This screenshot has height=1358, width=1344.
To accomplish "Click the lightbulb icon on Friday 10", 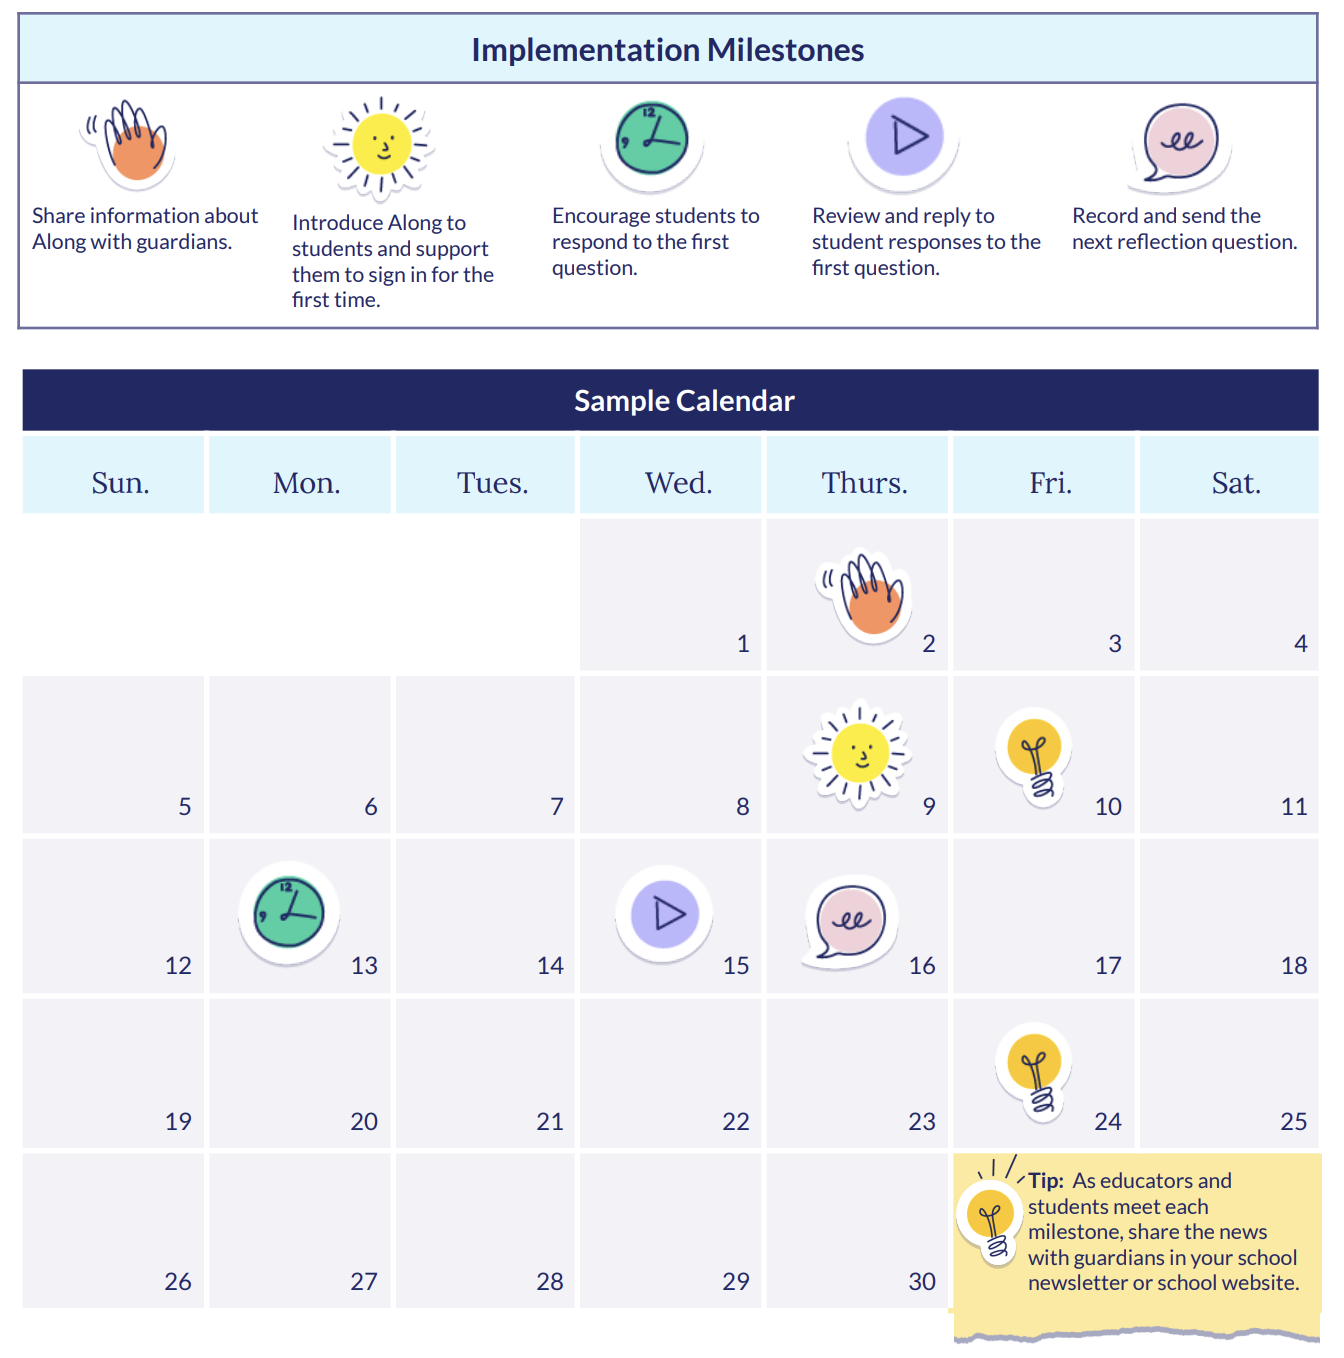I will (1035, 755).
